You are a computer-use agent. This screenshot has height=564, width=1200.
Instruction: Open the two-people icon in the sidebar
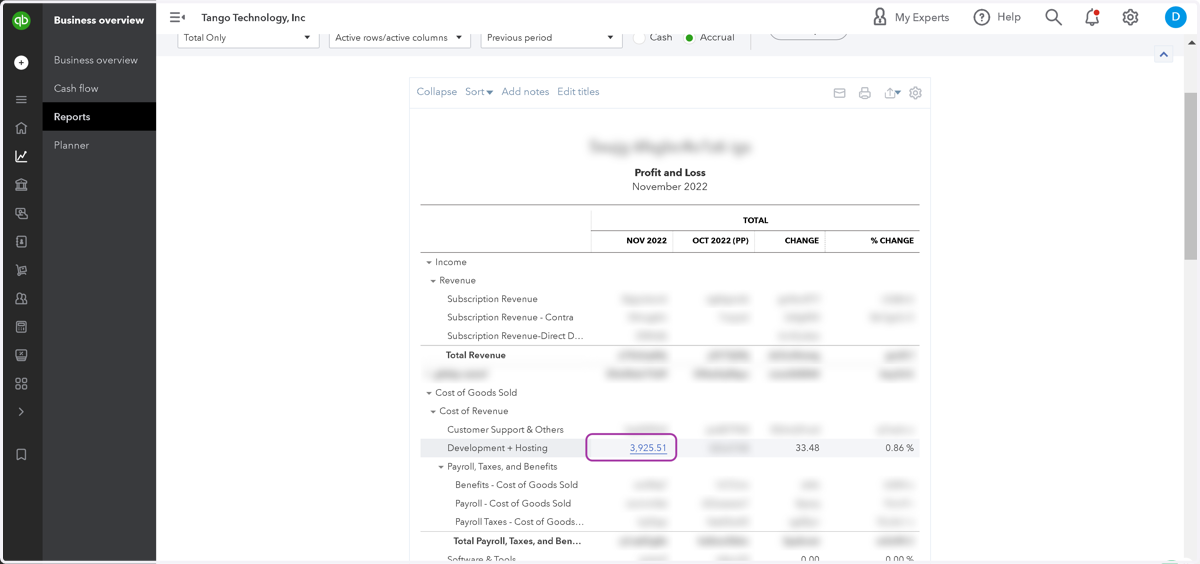(21, 298)
